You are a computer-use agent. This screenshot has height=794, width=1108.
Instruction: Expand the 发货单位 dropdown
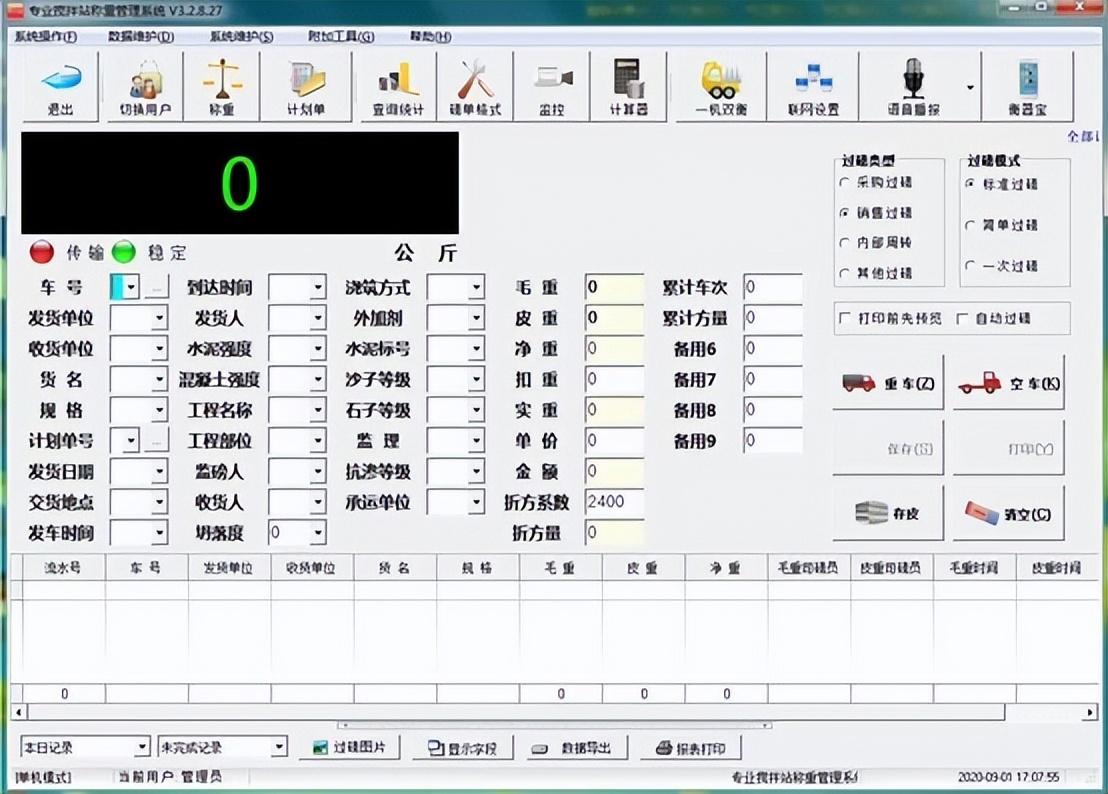coord(160,318)
